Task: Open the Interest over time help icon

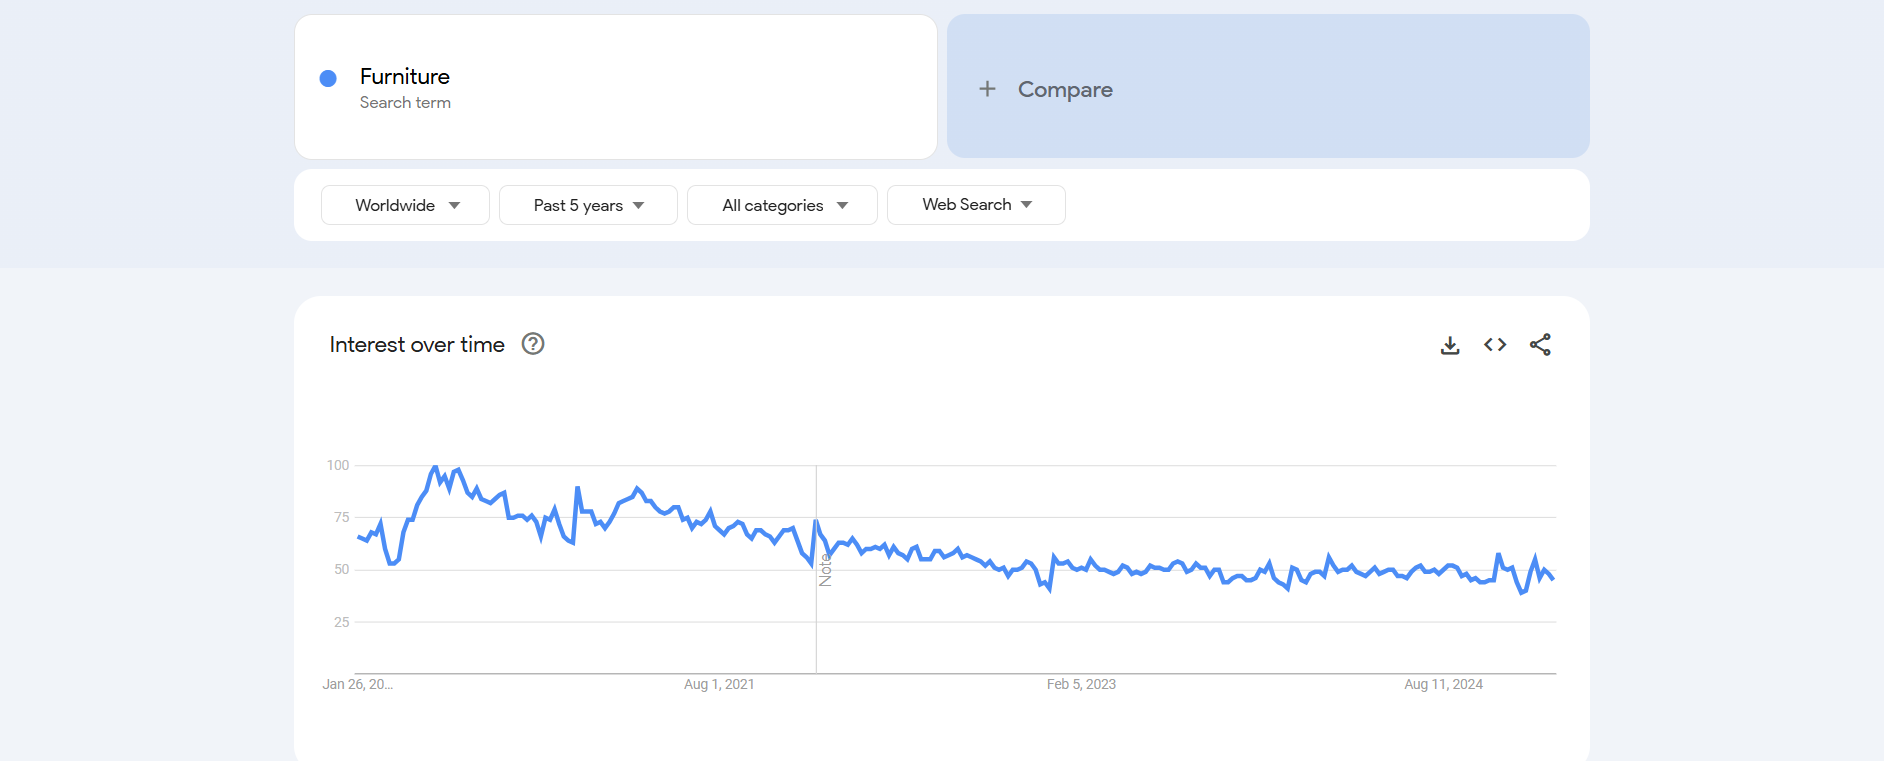Action: pyautogui.click(x=533, y=344)
